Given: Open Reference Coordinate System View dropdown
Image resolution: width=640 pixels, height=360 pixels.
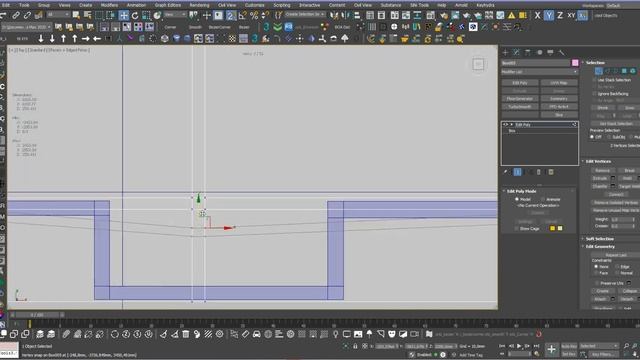Looking at the screenshot, I should pos(176,15).
